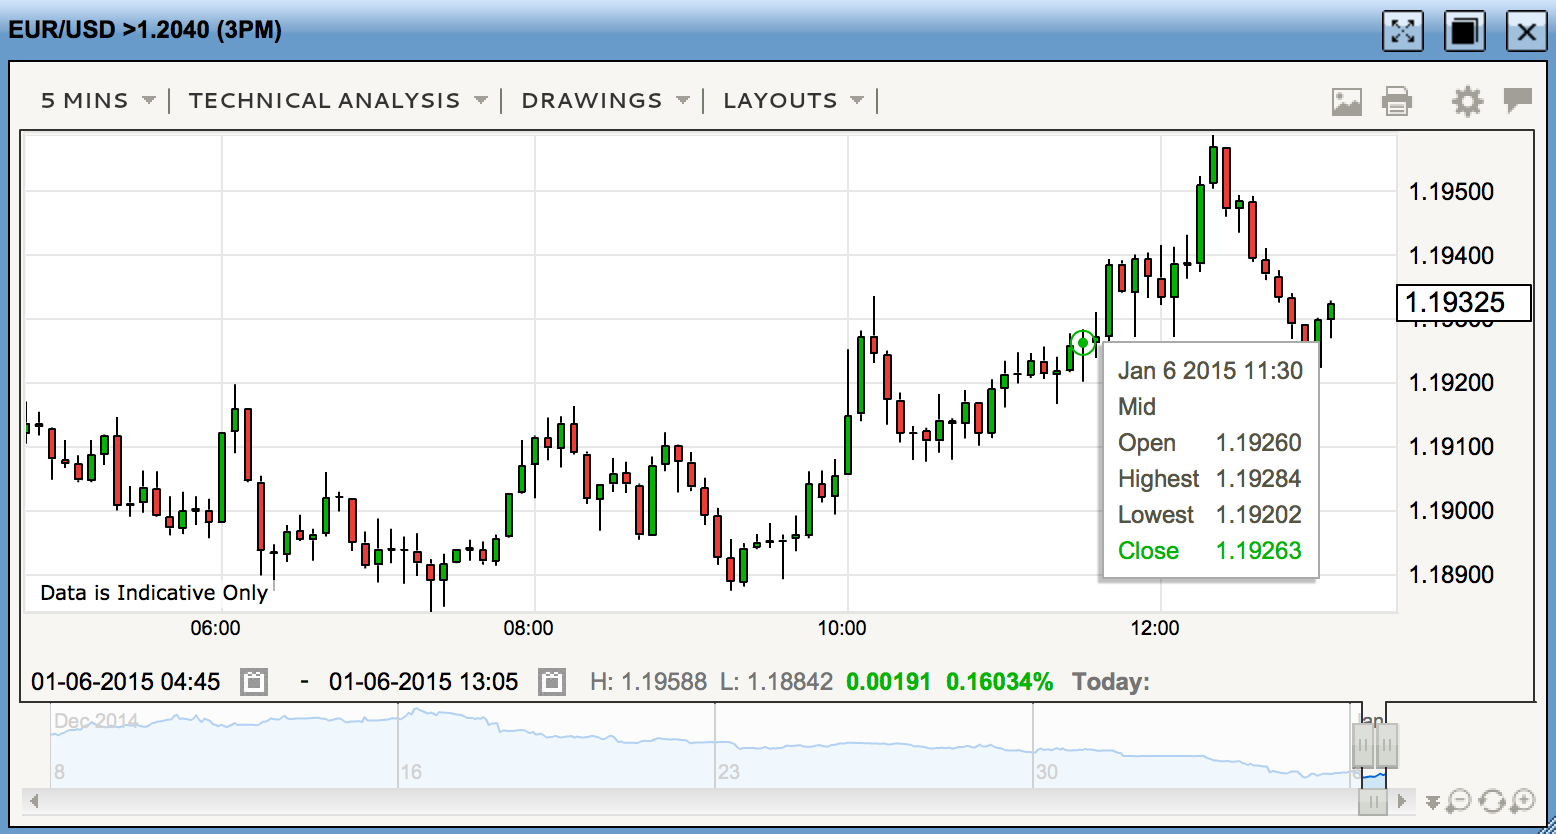Click the print chart icon
The height and width of the screenshot is (834, 1556).
(x=1396, y=101)
